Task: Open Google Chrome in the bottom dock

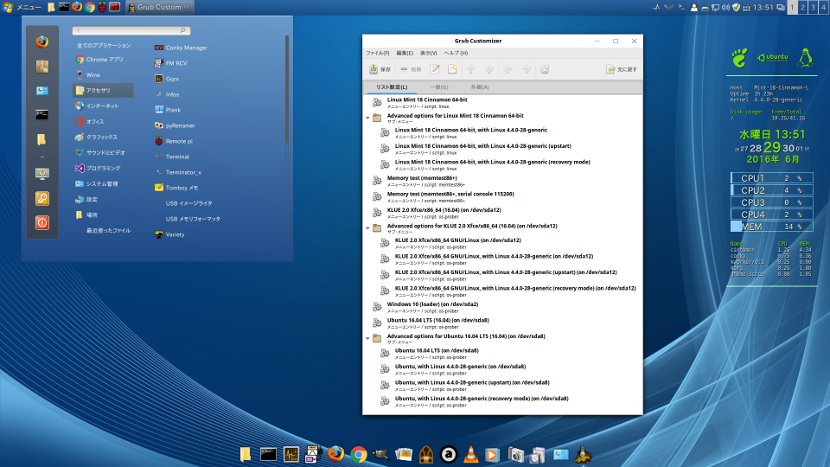Action: [358, 454]
